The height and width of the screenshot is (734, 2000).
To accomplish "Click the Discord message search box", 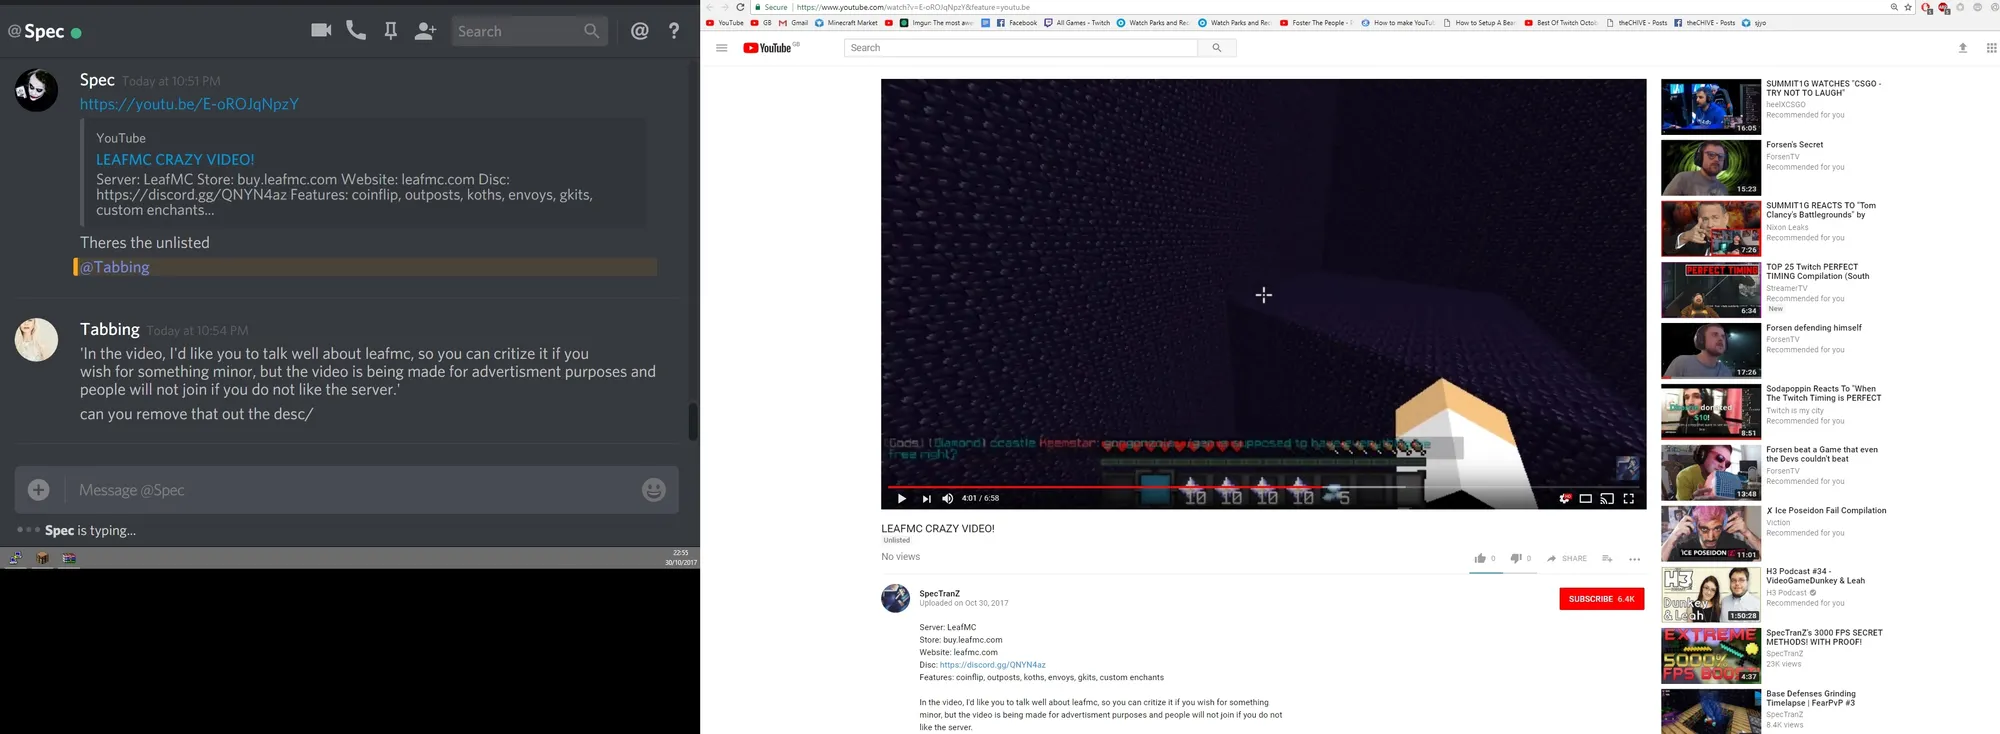I will tap(528, 31).
